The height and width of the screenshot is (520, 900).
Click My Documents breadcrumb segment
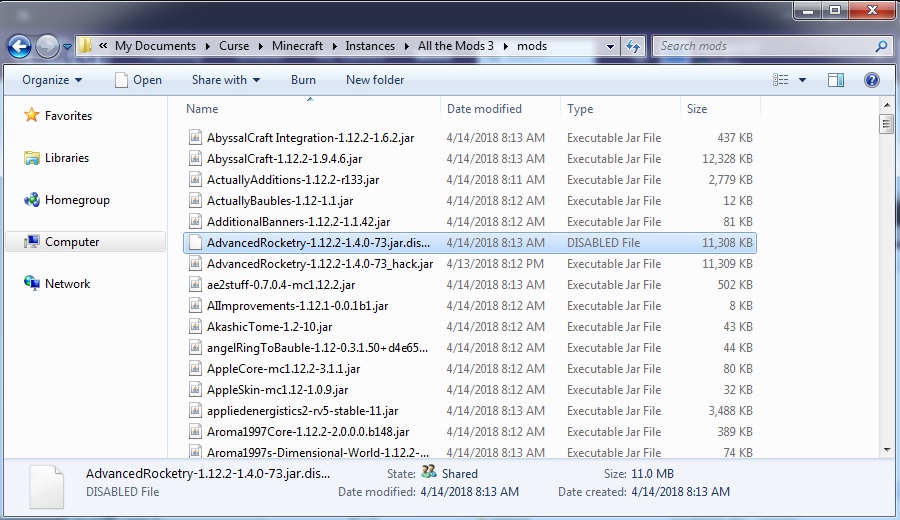point(155,46)
